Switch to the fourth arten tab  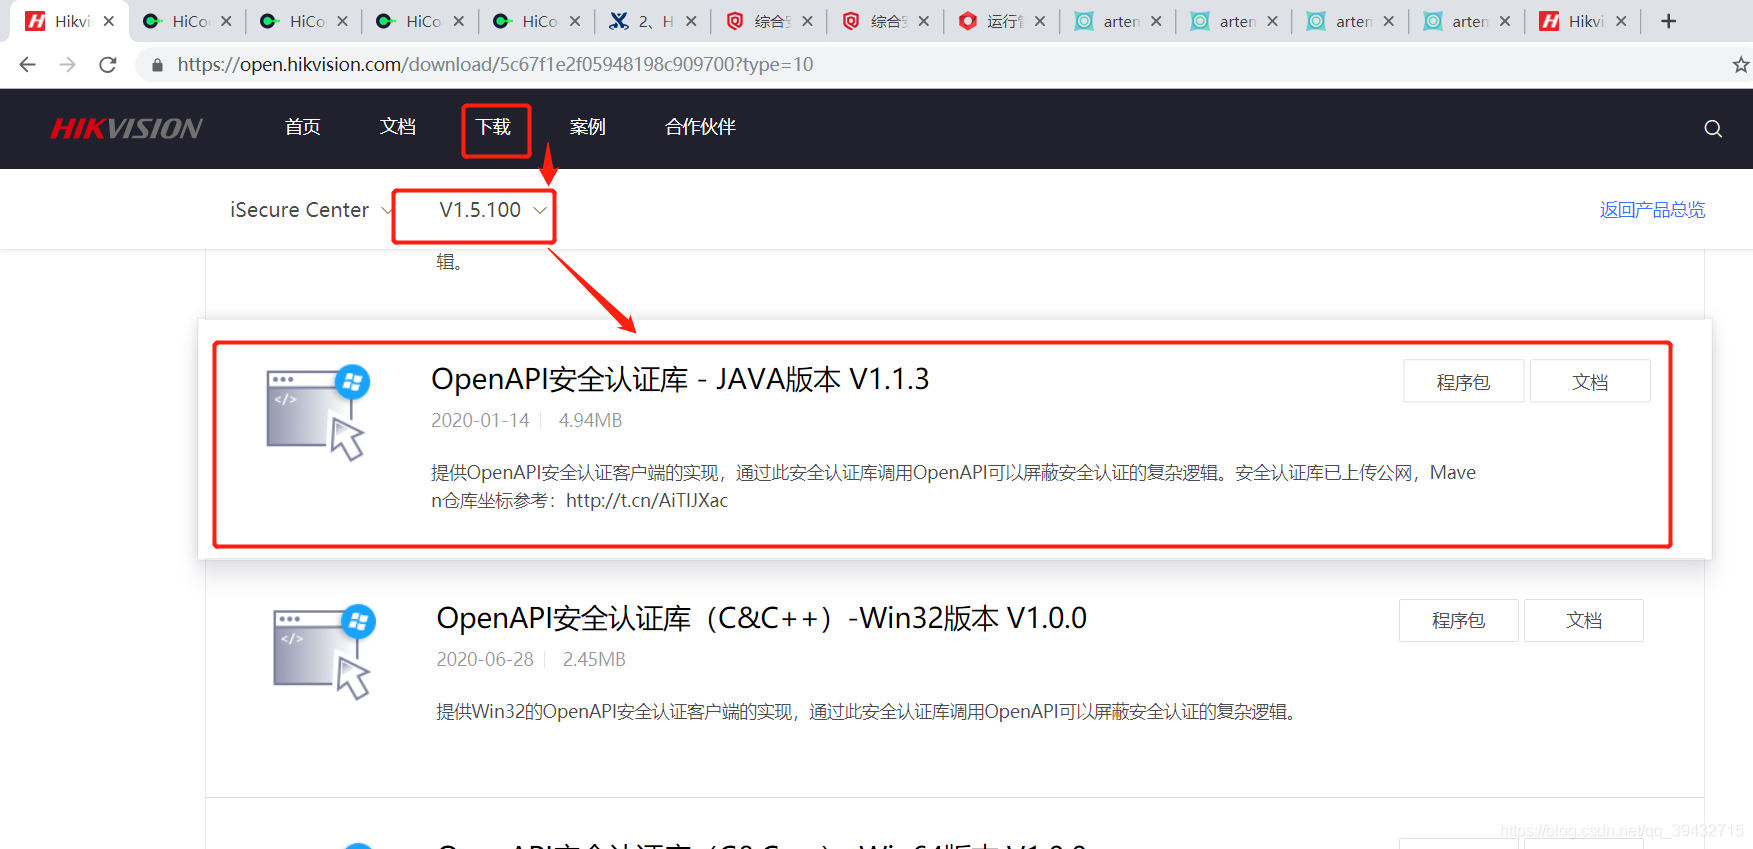[1468, 21]
